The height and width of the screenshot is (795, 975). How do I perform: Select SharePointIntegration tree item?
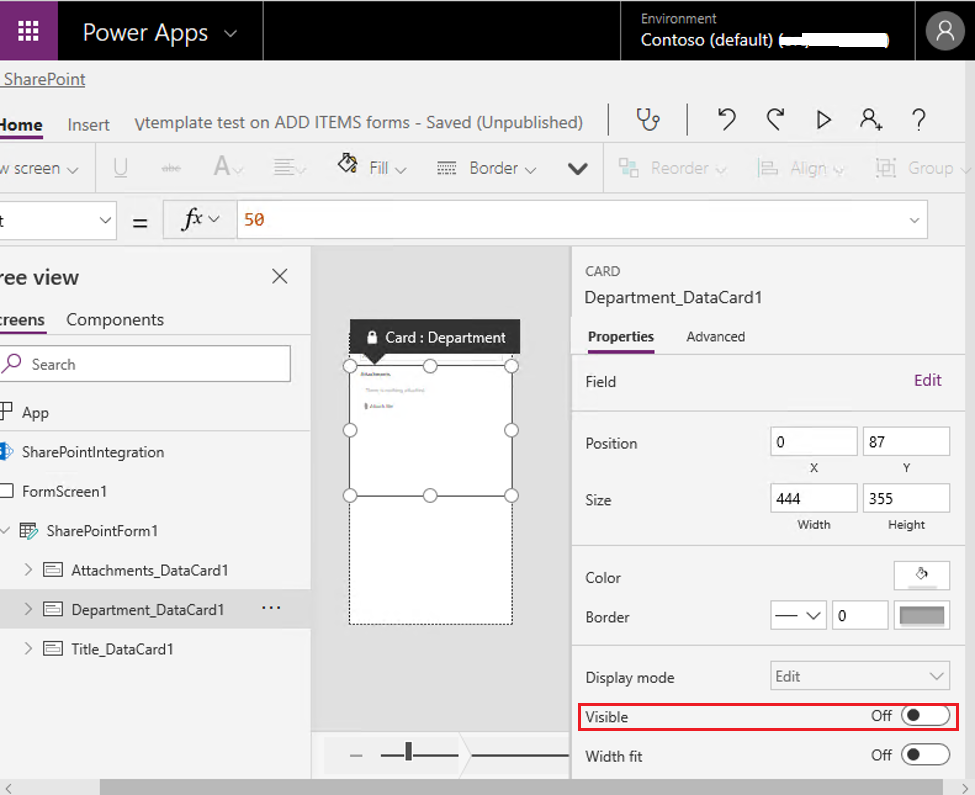93,452
